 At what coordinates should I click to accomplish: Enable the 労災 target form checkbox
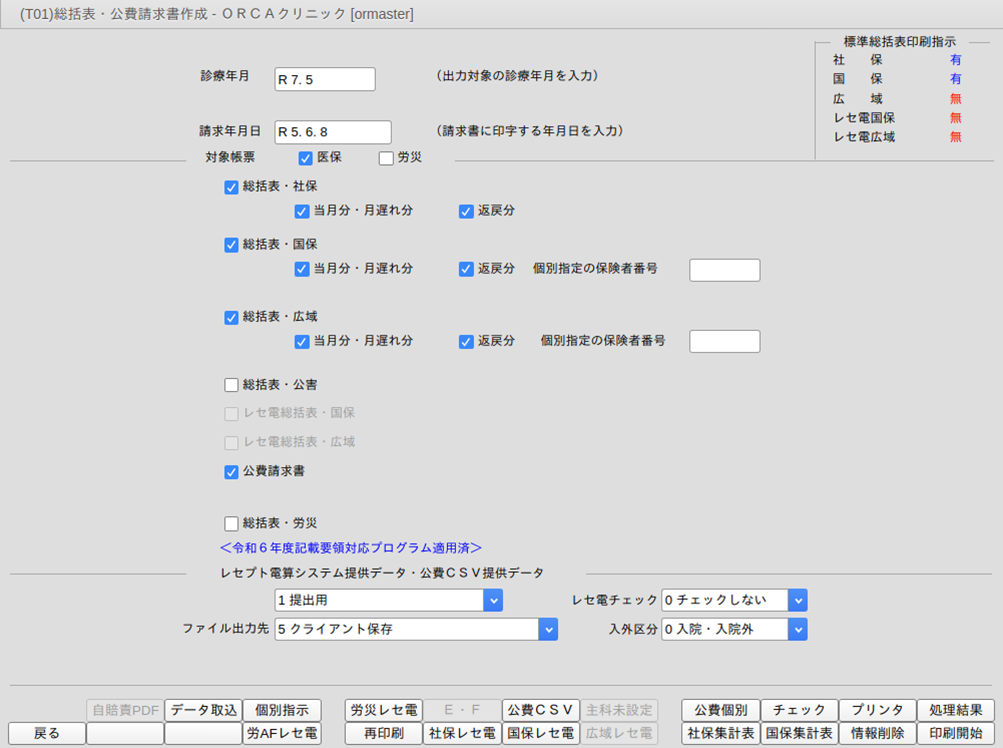386,157
